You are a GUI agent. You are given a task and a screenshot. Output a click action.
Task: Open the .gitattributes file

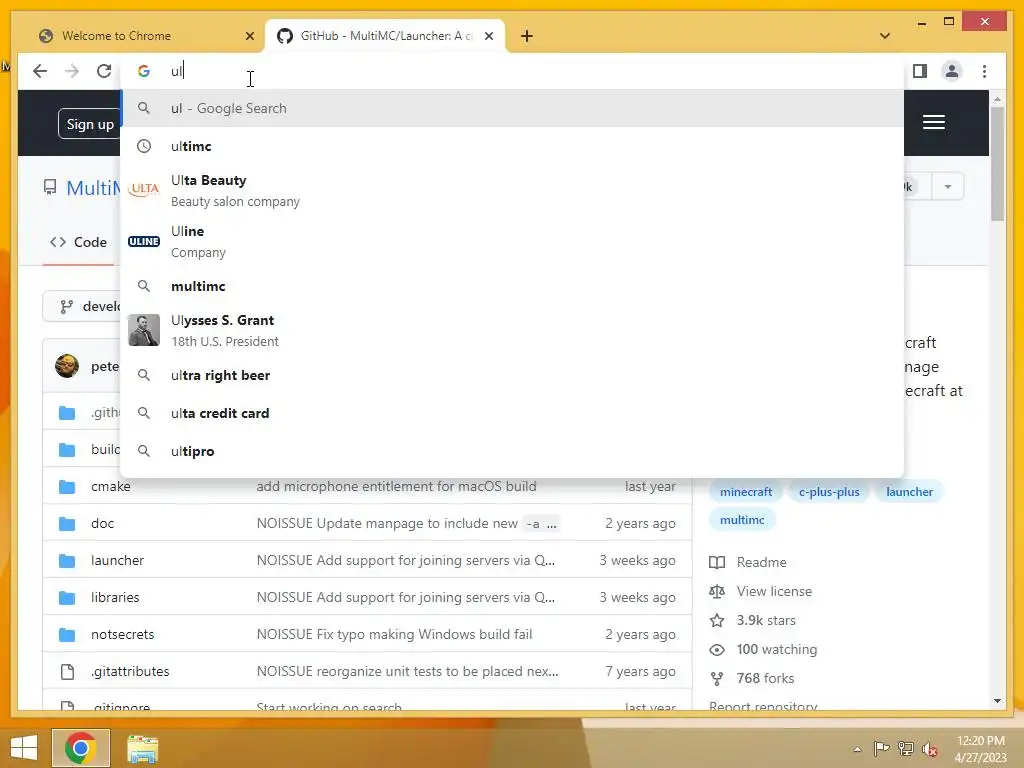130,671
